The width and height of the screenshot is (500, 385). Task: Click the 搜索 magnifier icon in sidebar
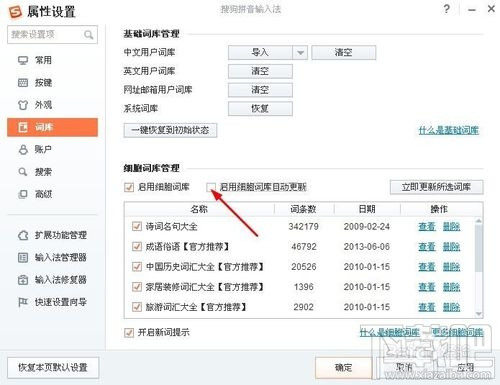(23, 172)
